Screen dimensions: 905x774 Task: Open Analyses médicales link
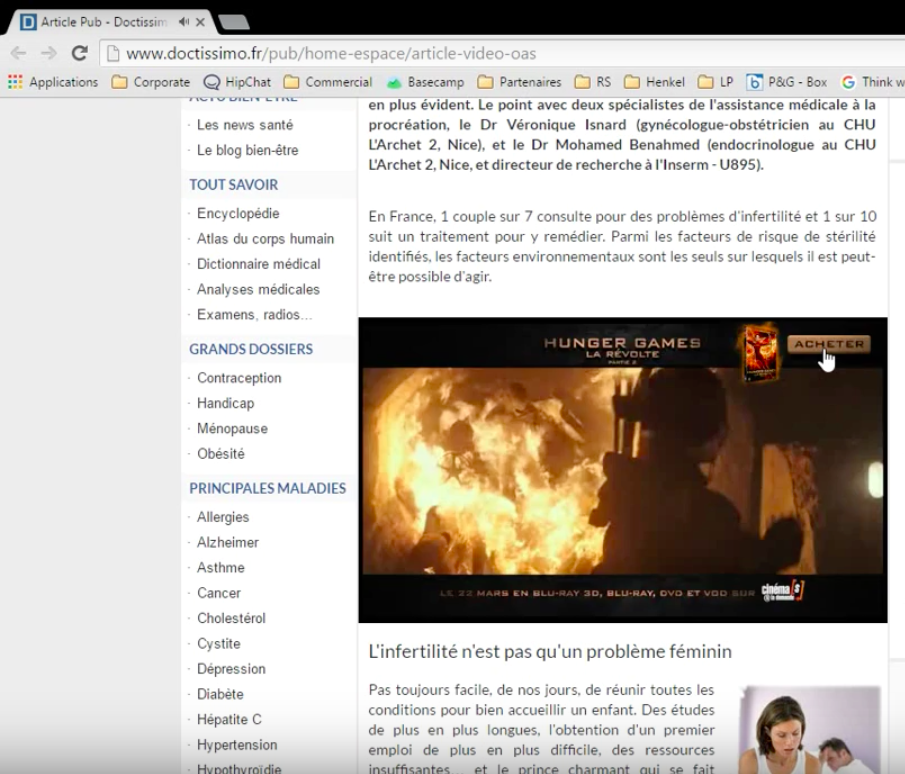click(258, 290)
